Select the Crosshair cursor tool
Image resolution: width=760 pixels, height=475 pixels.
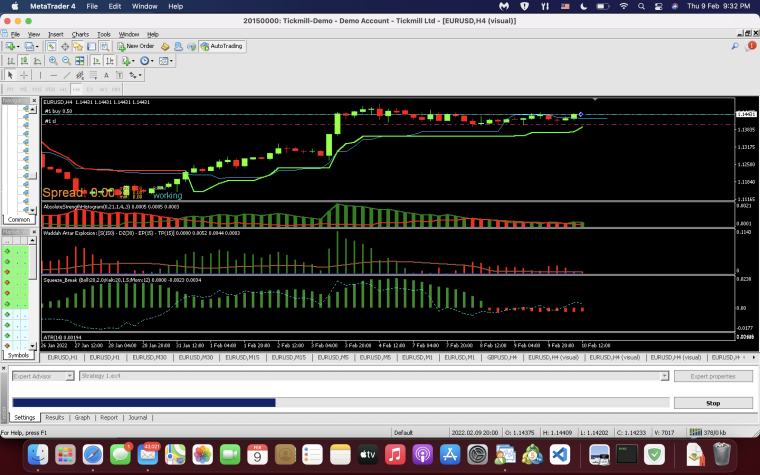[x=24, y=75]
